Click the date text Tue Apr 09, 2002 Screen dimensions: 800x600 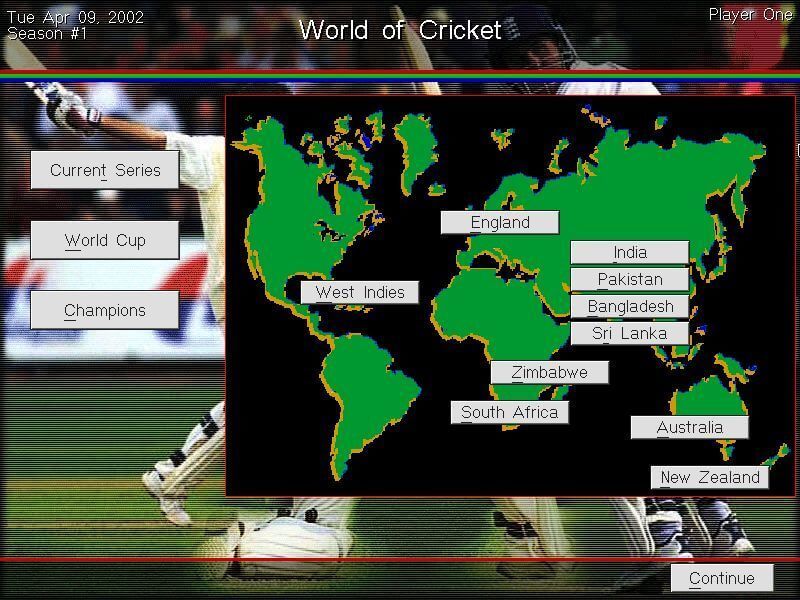click(76, 17)
